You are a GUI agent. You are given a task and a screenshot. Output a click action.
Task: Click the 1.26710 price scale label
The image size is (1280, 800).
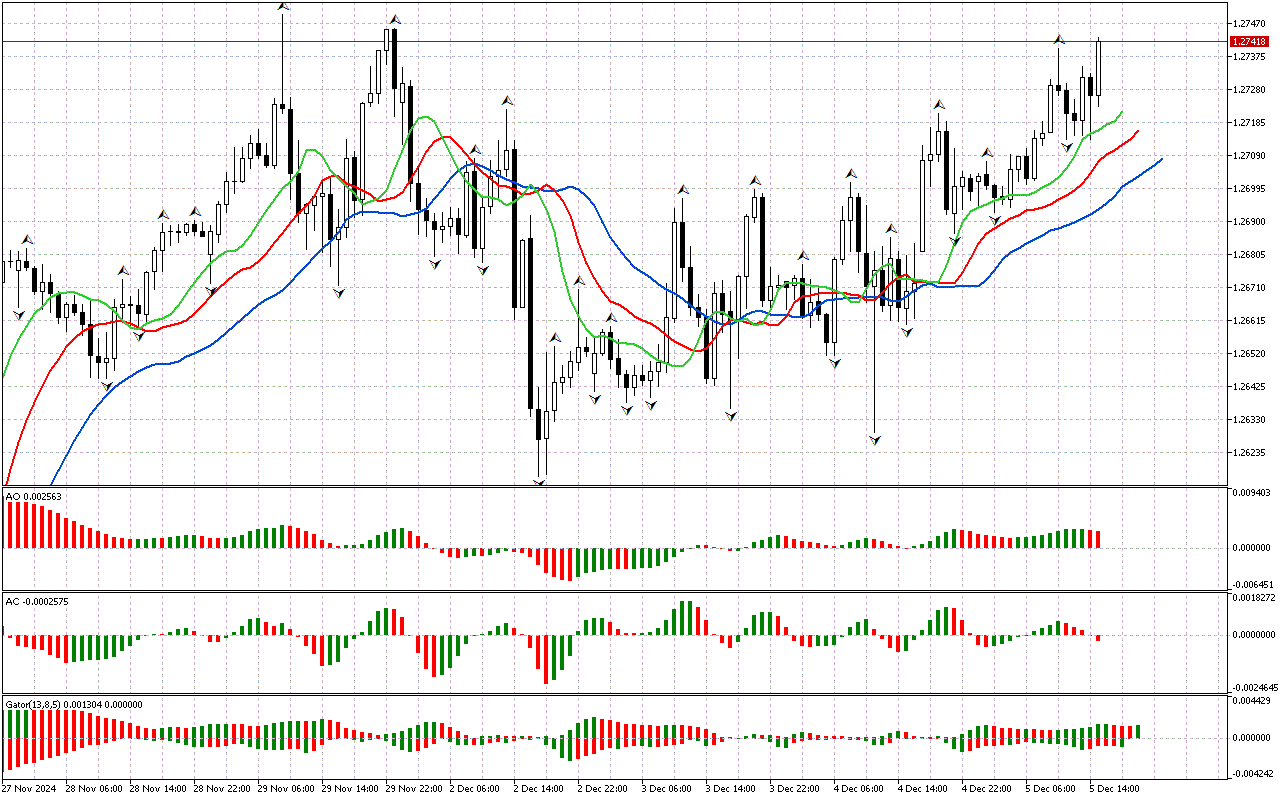(x=1250, y=288)
